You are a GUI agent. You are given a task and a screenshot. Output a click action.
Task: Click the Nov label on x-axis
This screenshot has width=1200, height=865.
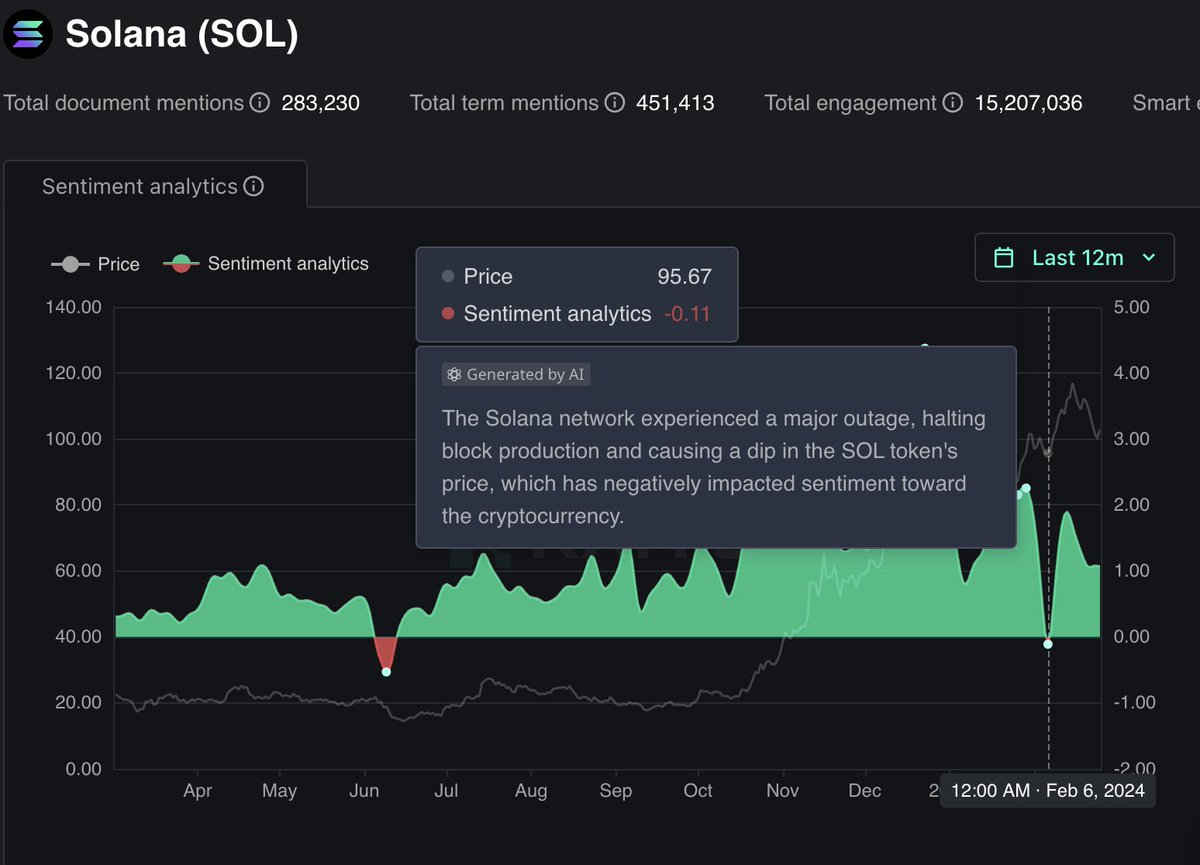point(783,791)
